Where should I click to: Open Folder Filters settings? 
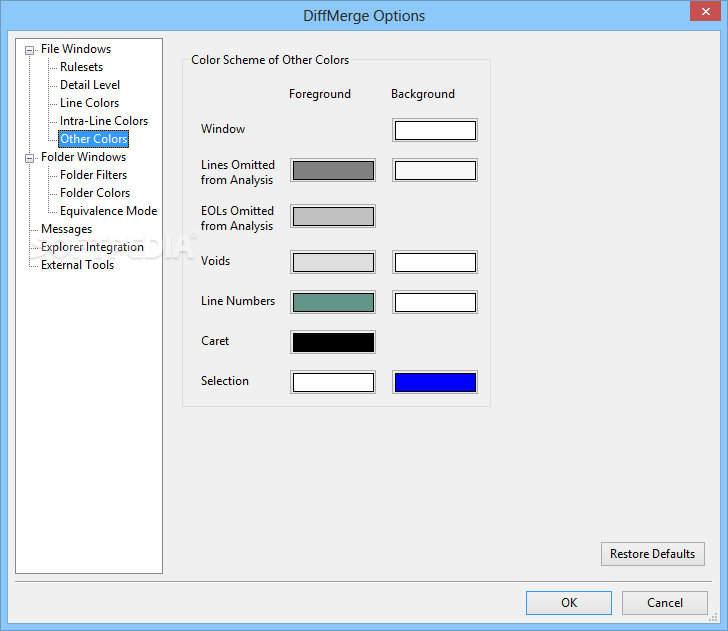pyautogui.click(x=93, y=175)
